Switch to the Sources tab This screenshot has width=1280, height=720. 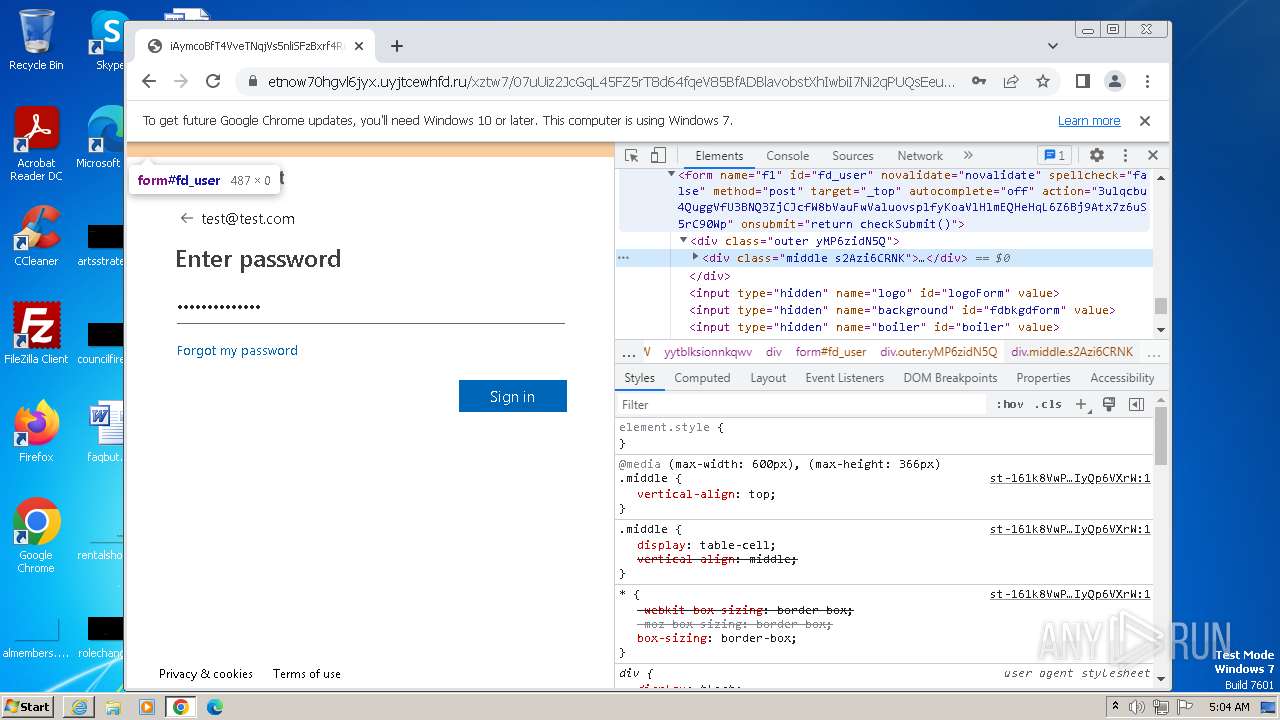(853, 156)
